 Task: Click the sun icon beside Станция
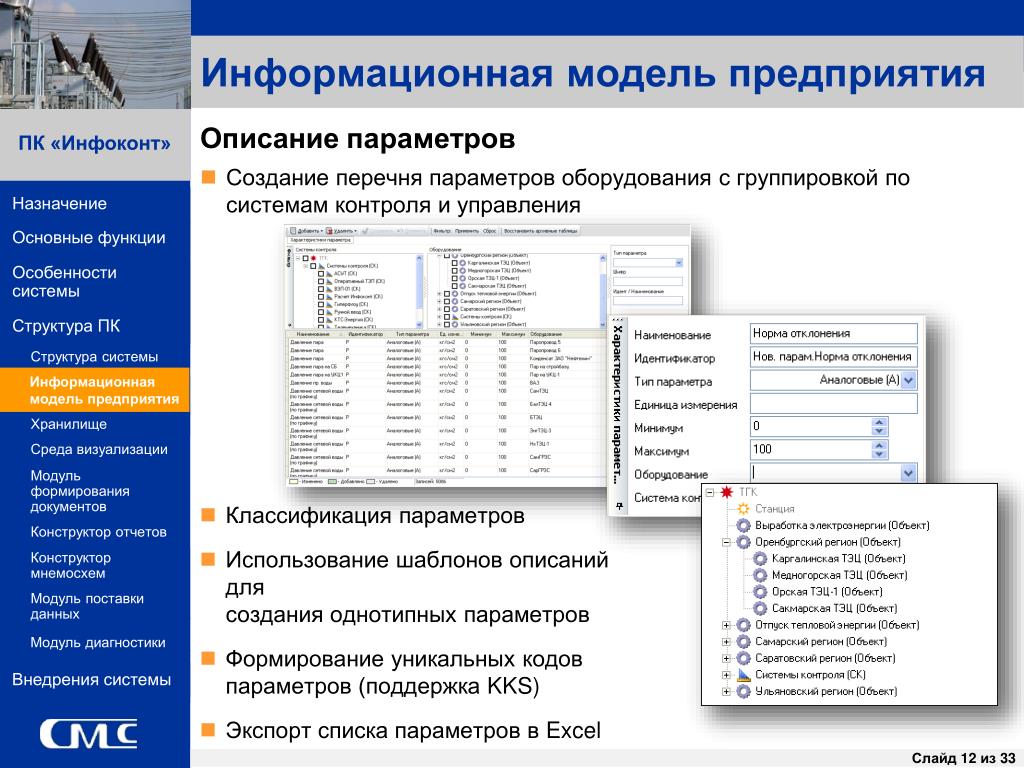[x=743, y=508]
